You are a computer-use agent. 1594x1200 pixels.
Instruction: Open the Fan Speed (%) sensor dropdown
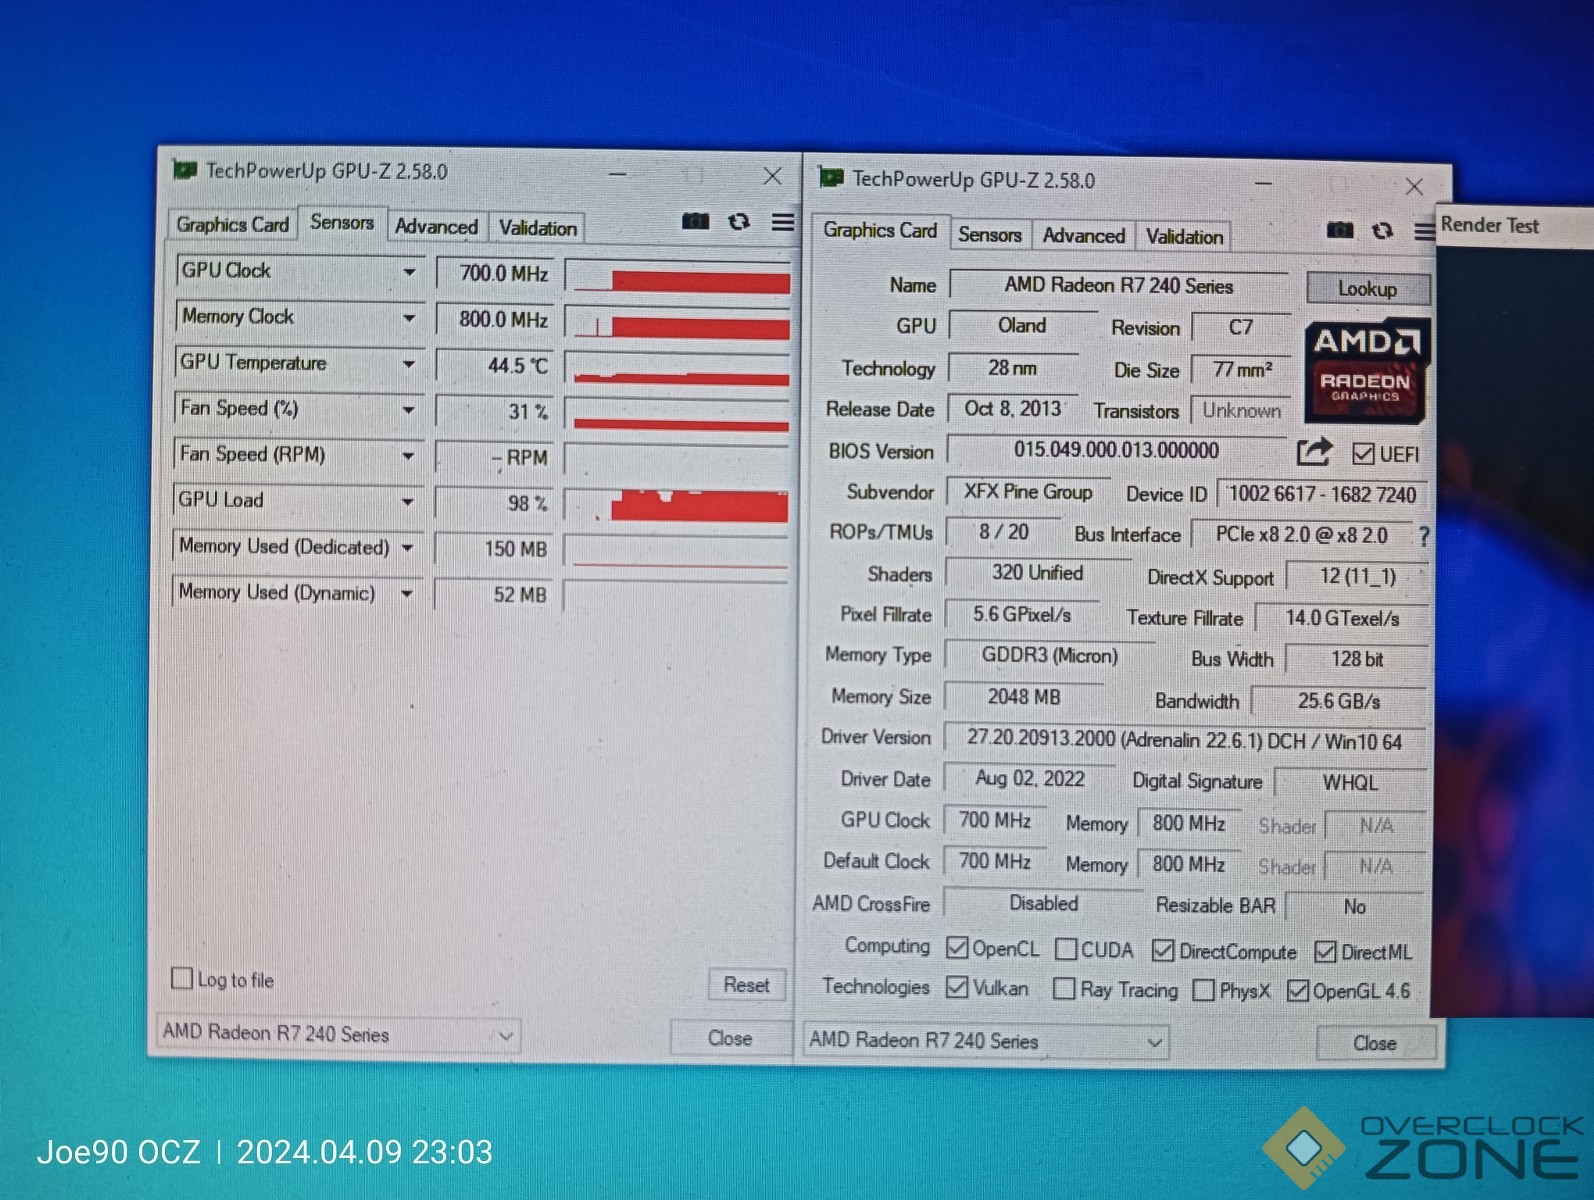pos(408,410)
